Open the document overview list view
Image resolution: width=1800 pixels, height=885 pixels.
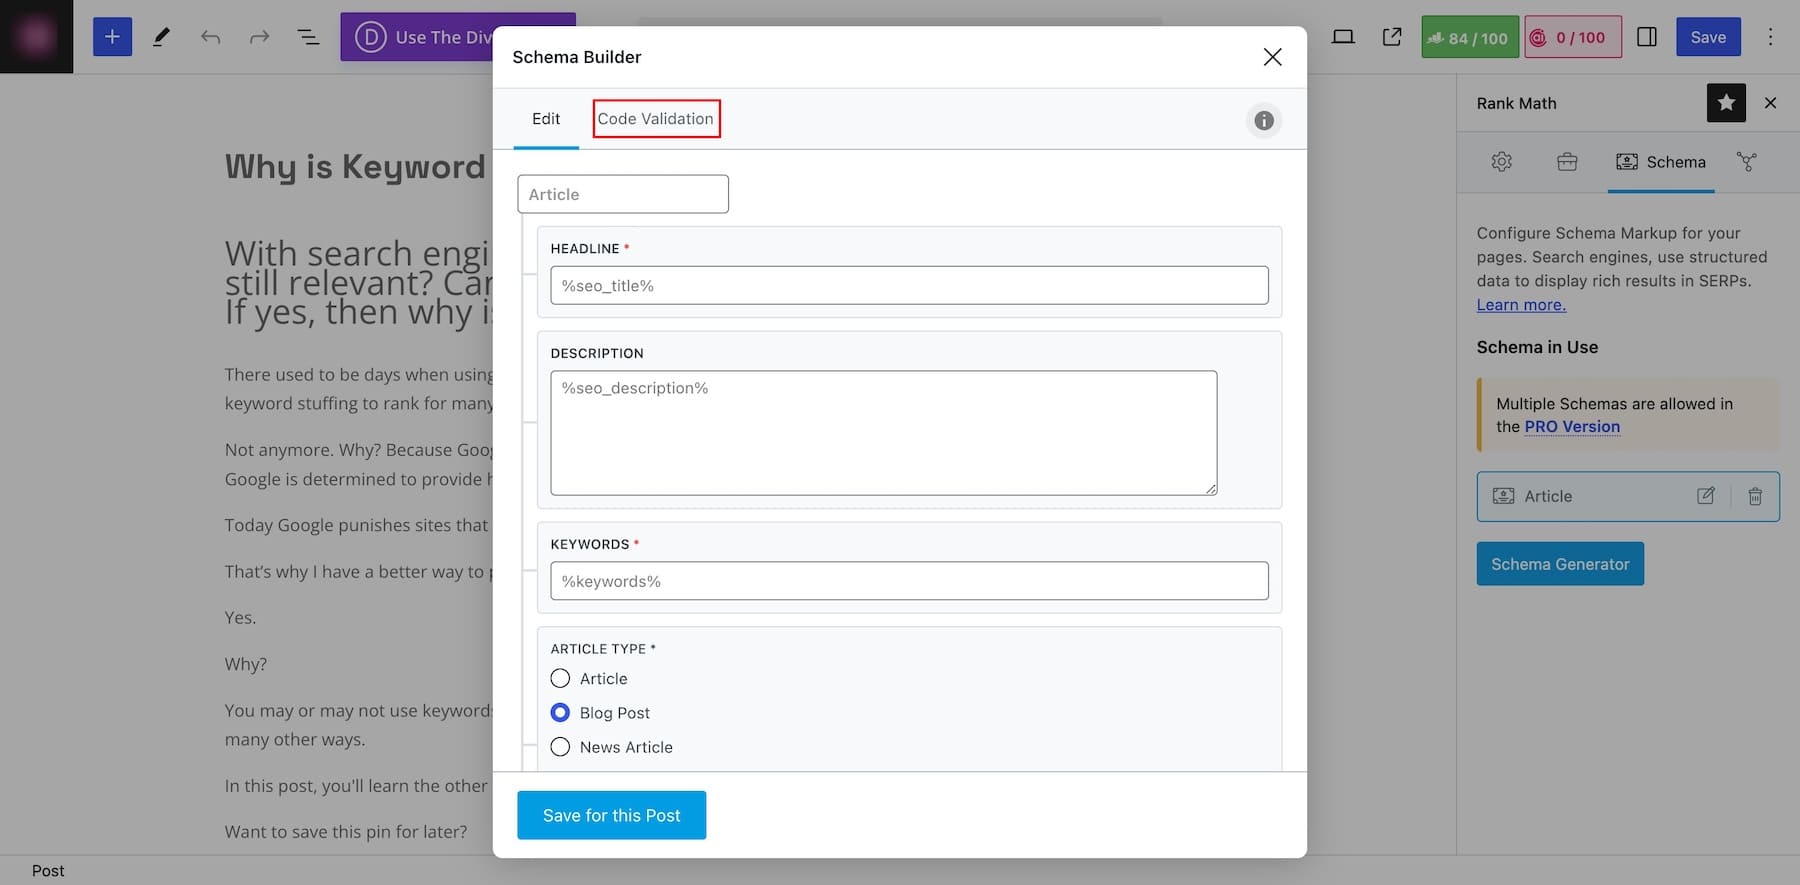308,37
